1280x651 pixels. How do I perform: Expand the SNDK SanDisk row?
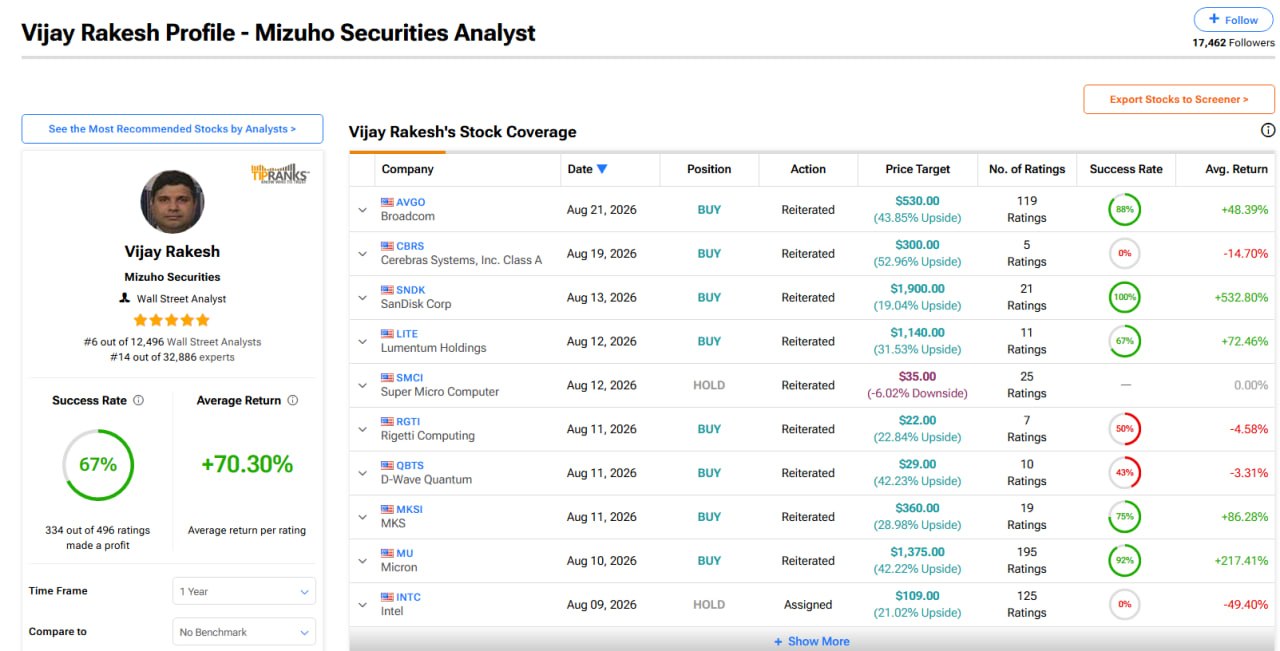(x=363, y=298)
